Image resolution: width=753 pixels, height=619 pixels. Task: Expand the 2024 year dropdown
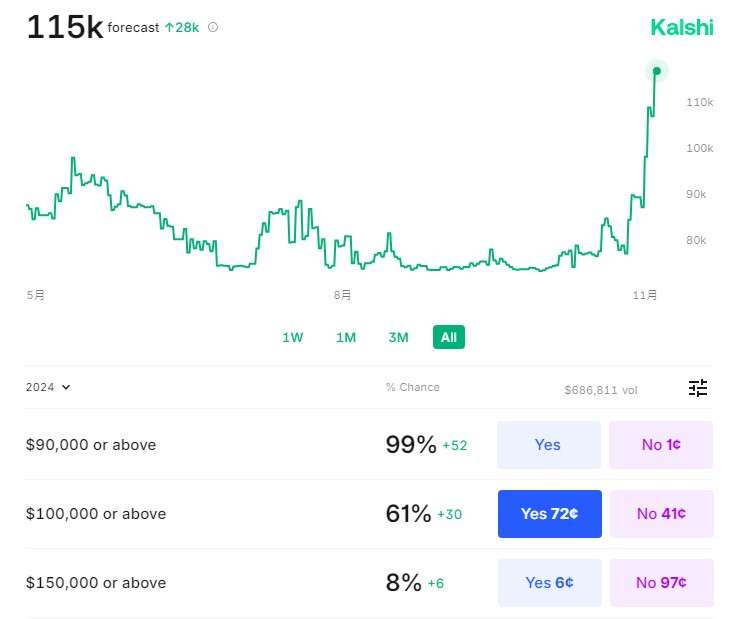pos(48,387)
